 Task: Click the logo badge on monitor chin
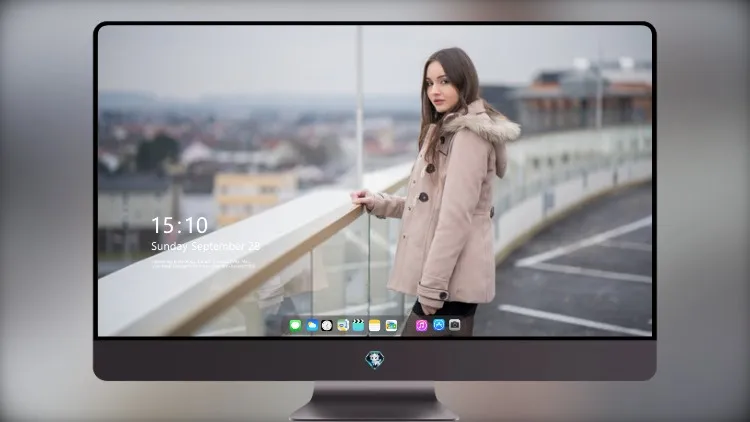[375, 360]
